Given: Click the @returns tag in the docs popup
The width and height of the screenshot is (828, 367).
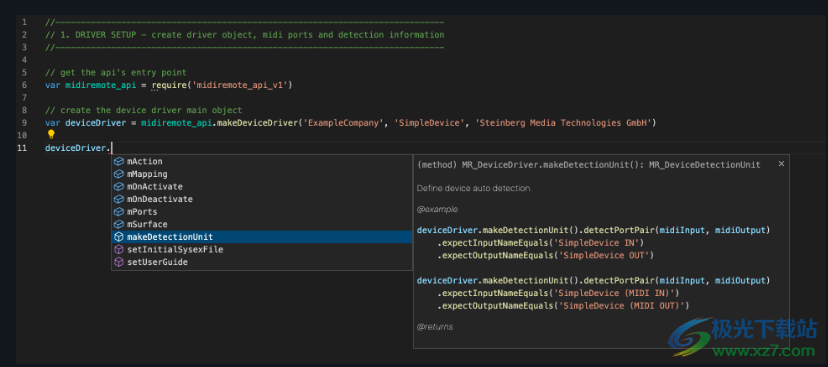Looking at the screenshot, I should point(435,327).
